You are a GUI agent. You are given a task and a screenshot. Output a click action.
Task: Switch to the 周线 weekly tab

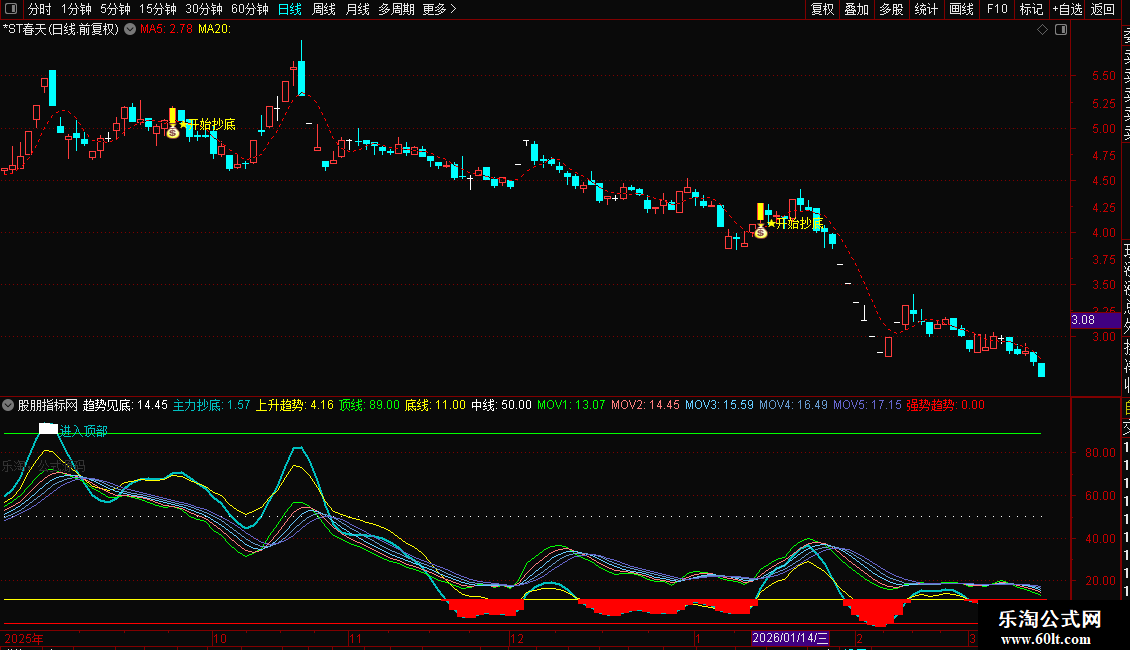(x=324, y=9)
